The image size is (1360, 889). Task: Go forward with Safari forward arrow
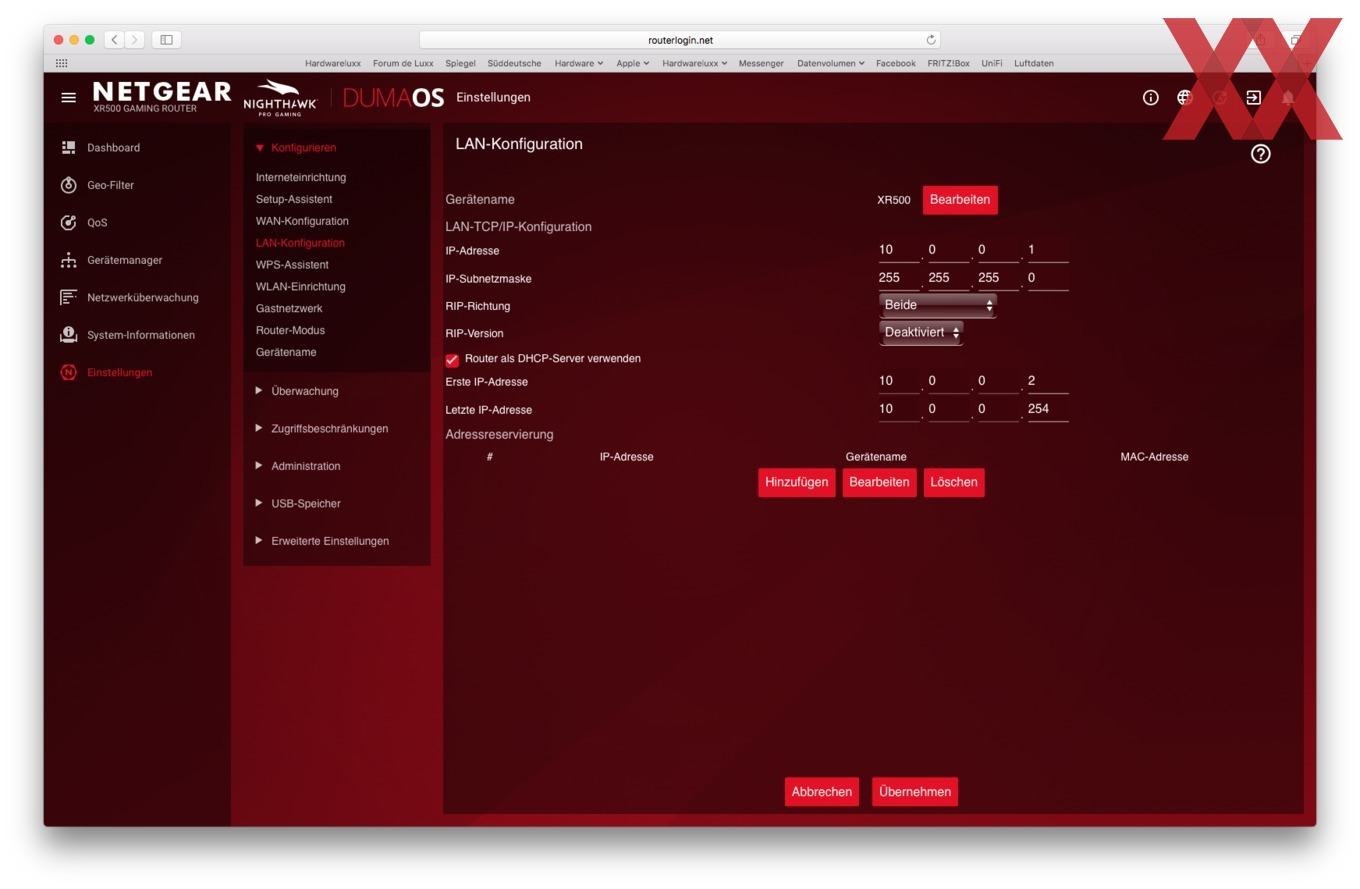[x=135, y=40]
